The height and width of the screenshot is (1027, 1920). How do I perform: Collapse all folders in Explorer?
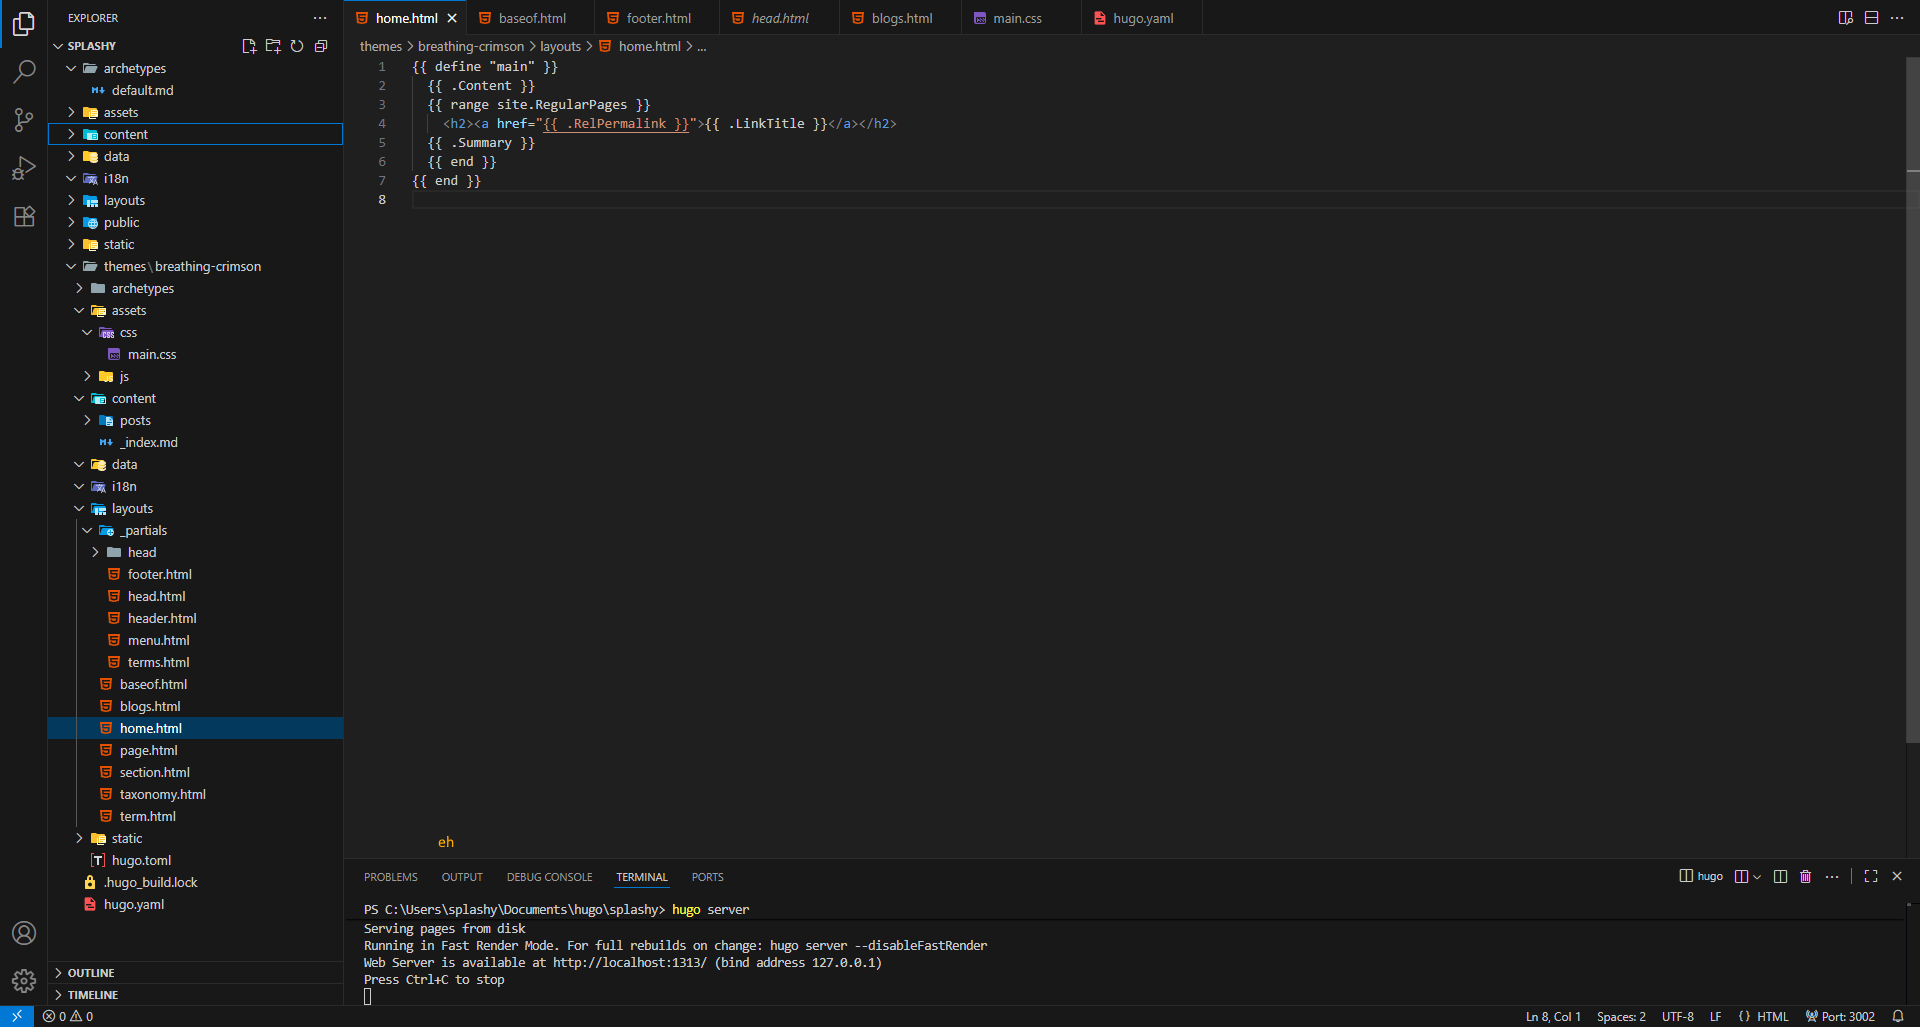pos(321,46)
